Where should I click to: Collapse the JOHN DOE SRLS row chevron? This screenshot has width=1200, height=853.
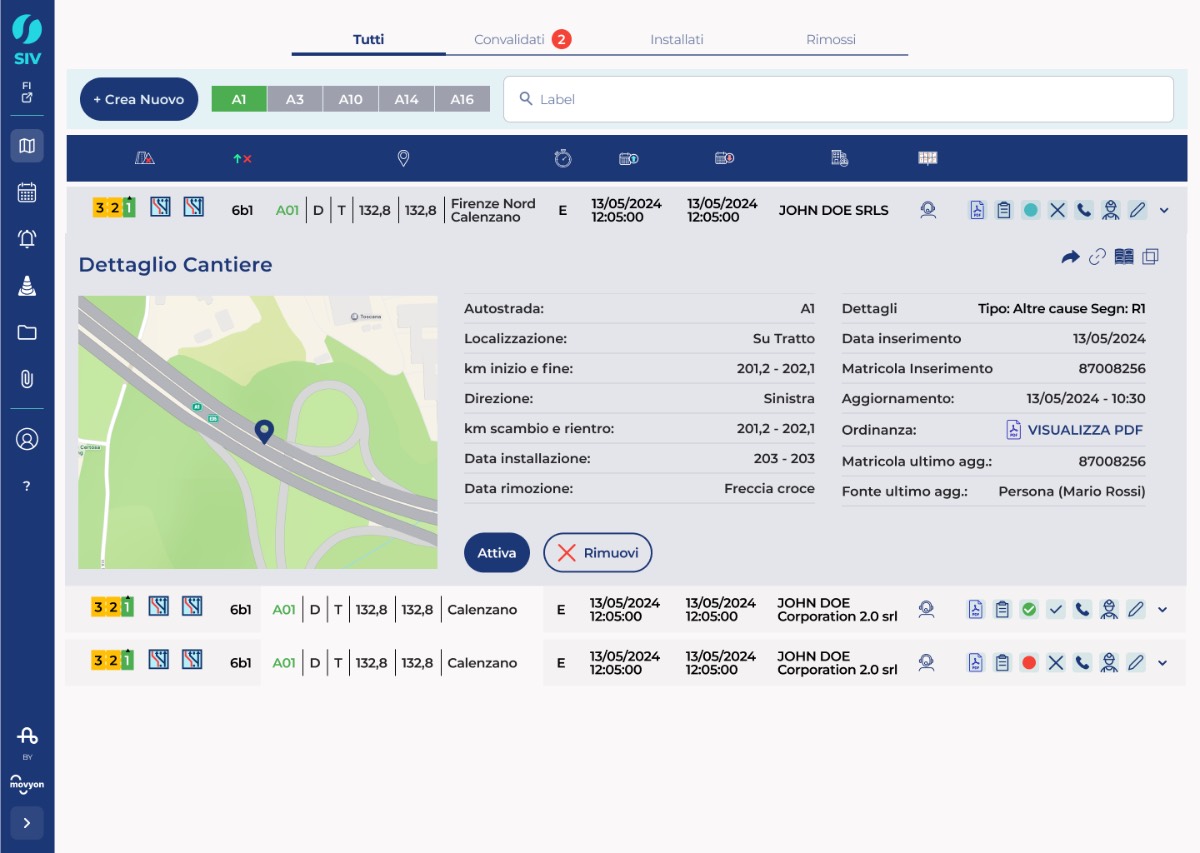click(1164, 210)
